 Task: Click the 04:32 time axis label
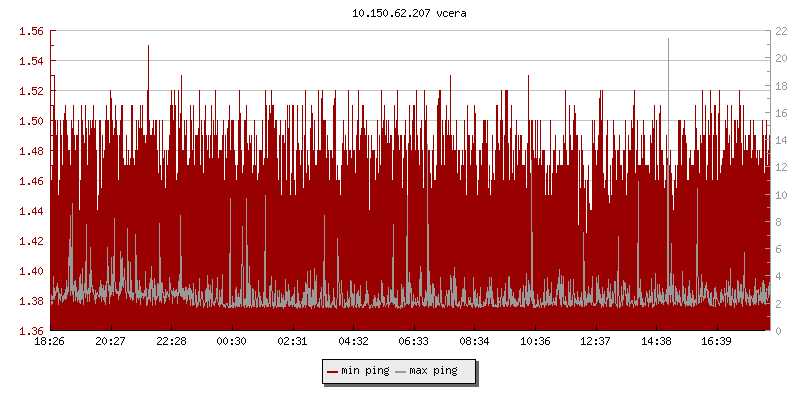click(353, 341)
